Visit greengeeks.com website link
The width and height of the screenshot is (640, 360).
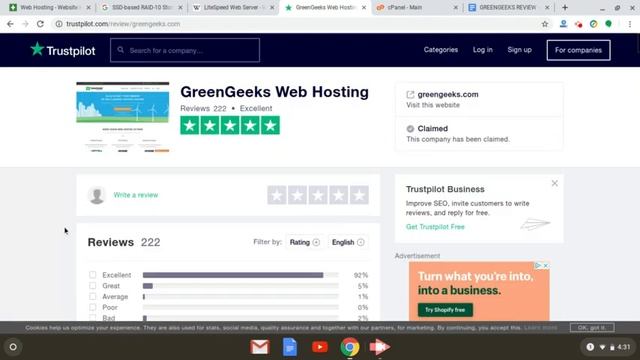(448, 95)
